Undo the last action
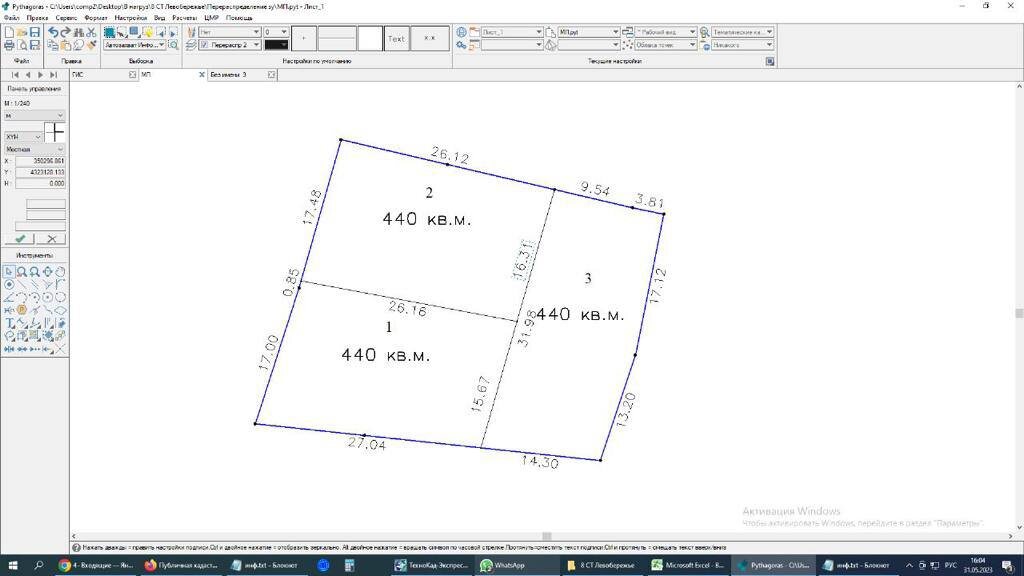This screenshot has width=1024, height=576. (54, 32)
